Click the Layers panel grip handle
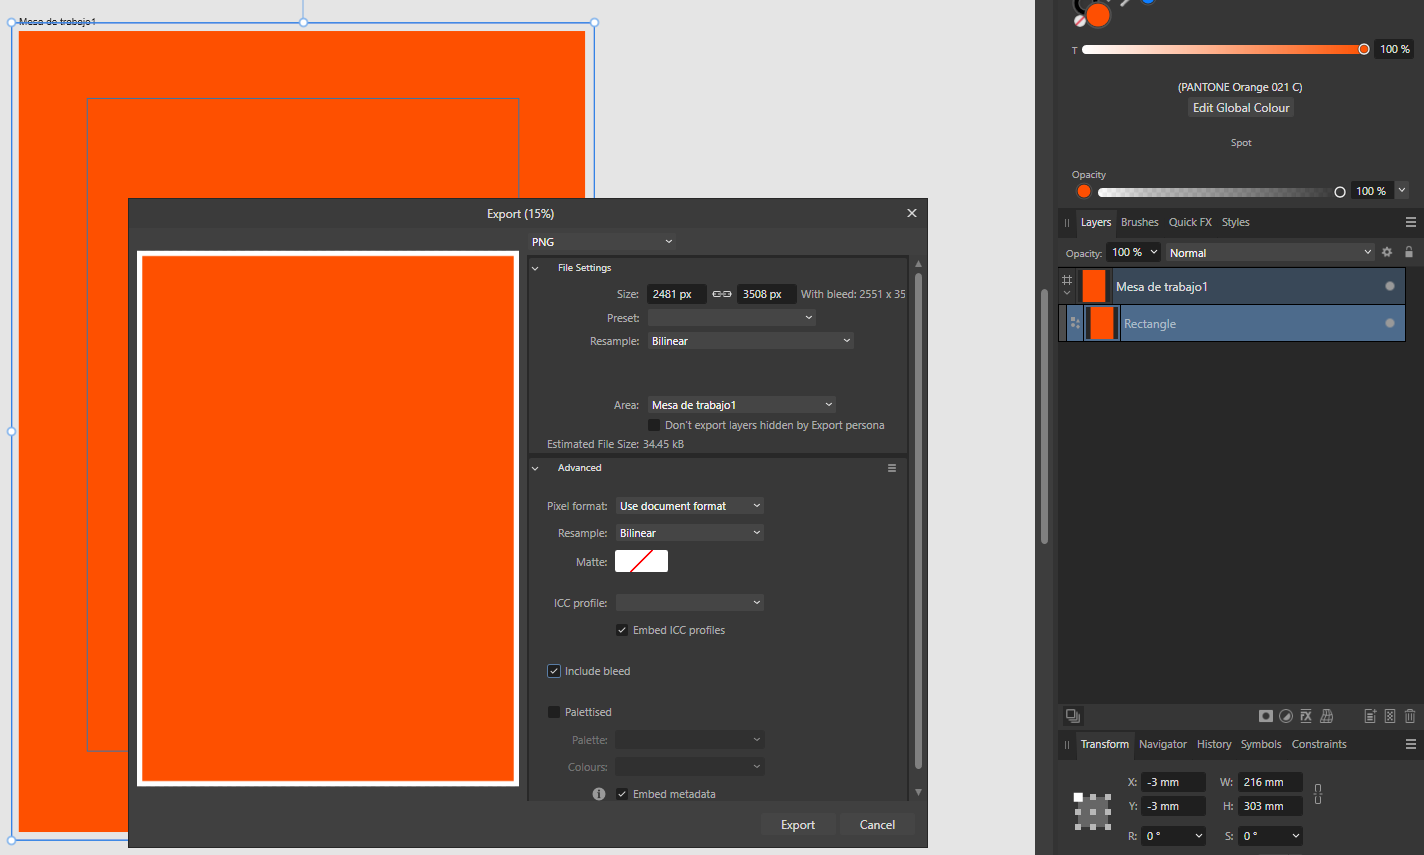 (x=1067, y=223)
